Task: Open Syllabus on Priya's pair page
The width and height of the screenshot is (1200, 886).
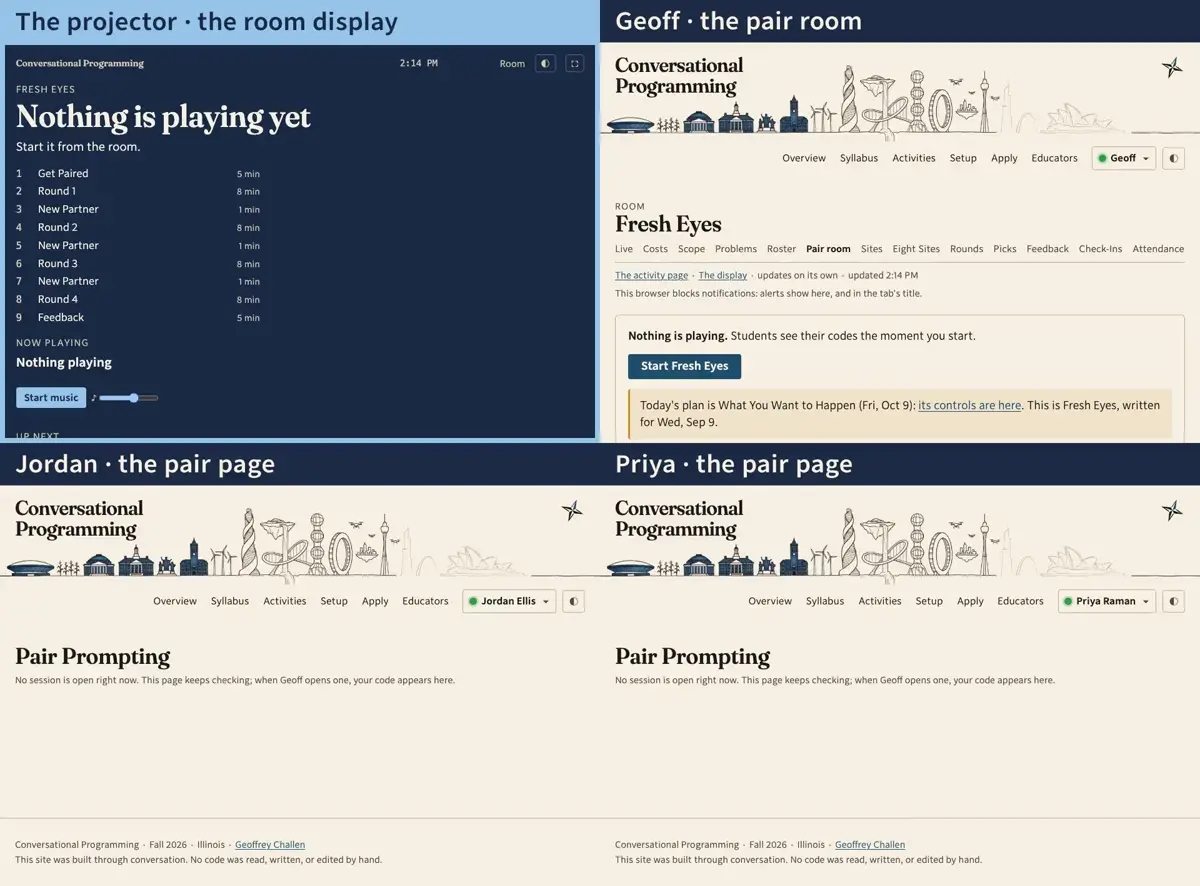Action: pyautogui.click(x=825, y=601)
